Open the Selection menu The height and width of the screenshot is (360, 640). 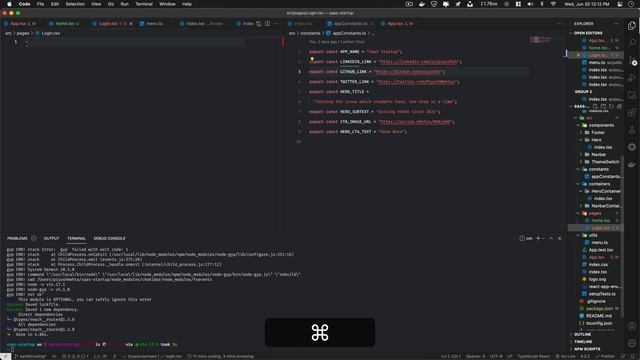75,4
